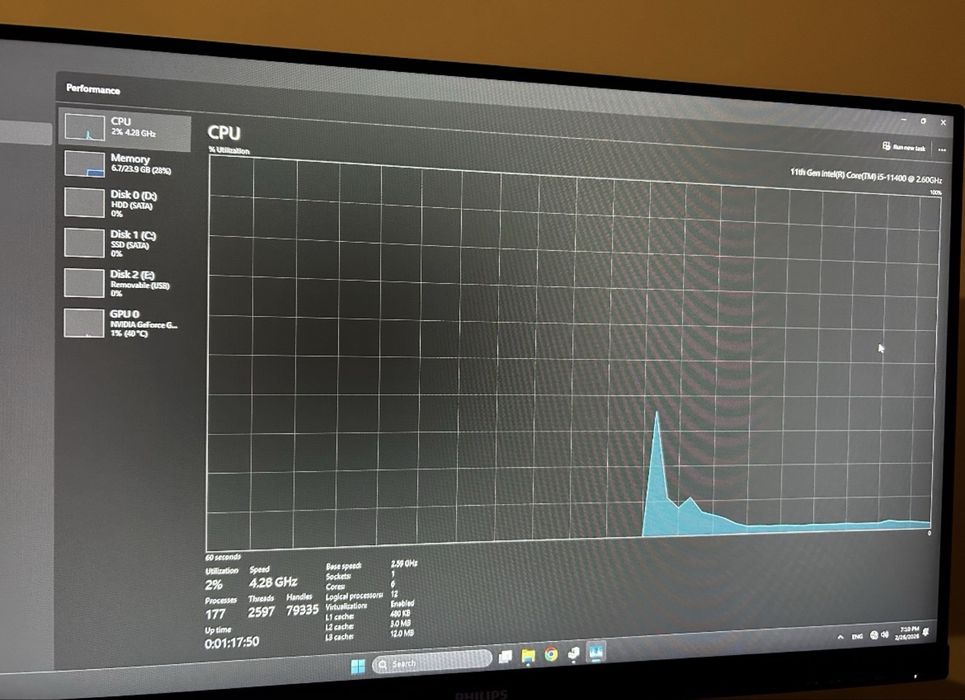Click the 177 processes count

pos(215,614)
